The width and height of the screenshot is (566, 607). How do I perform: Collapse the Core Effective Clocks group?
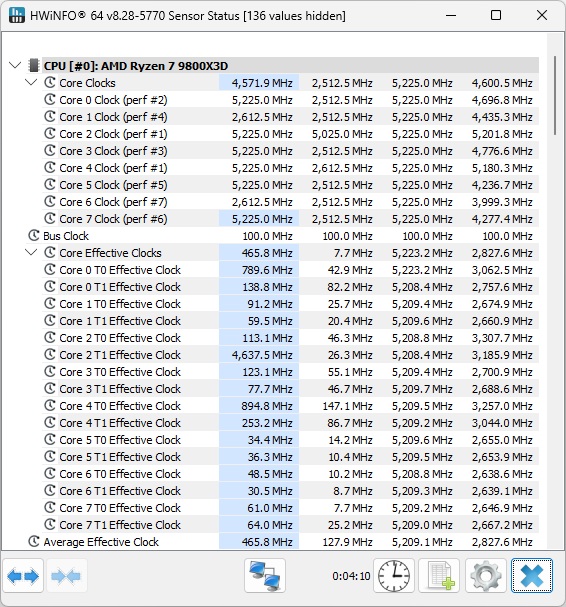[x=31, y=252]
